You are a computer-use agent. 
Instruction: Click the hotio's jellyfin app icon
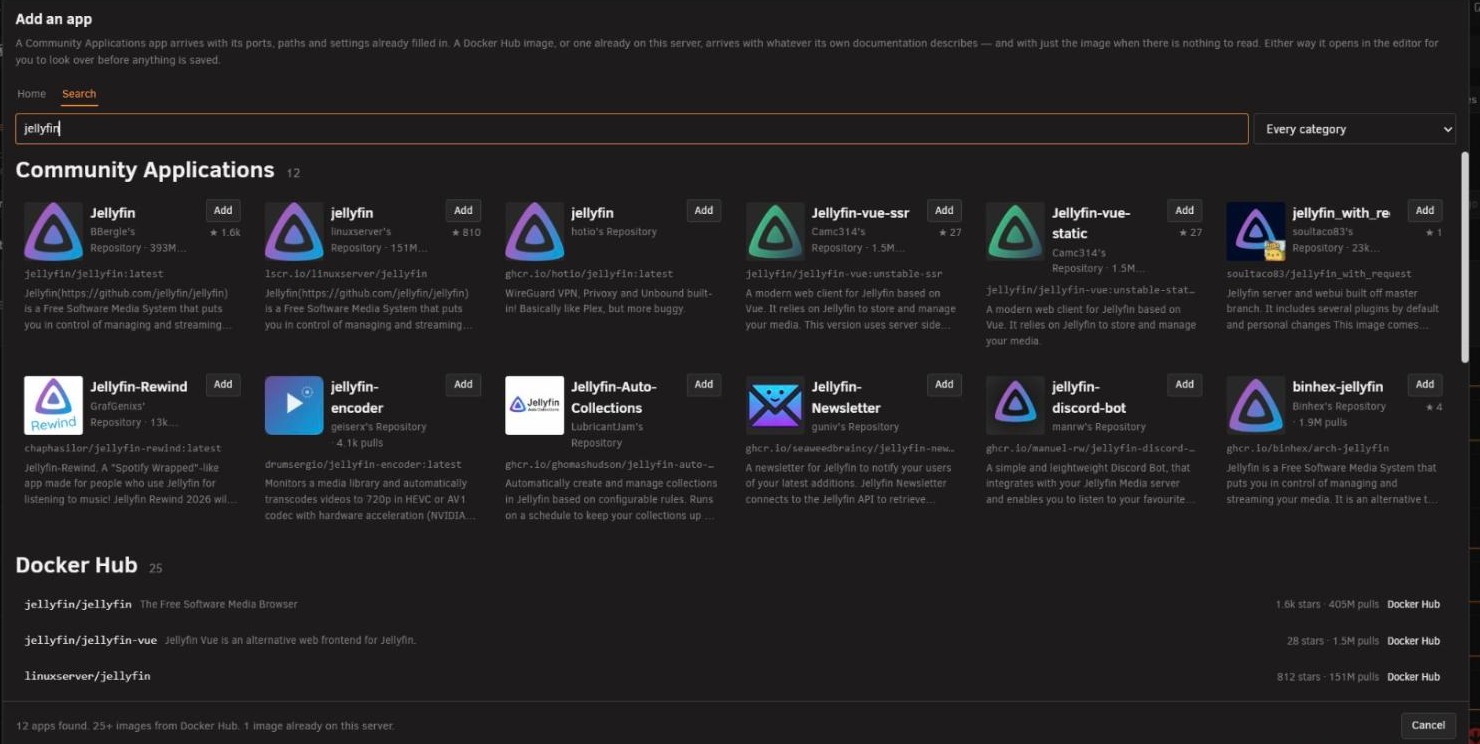535,231
